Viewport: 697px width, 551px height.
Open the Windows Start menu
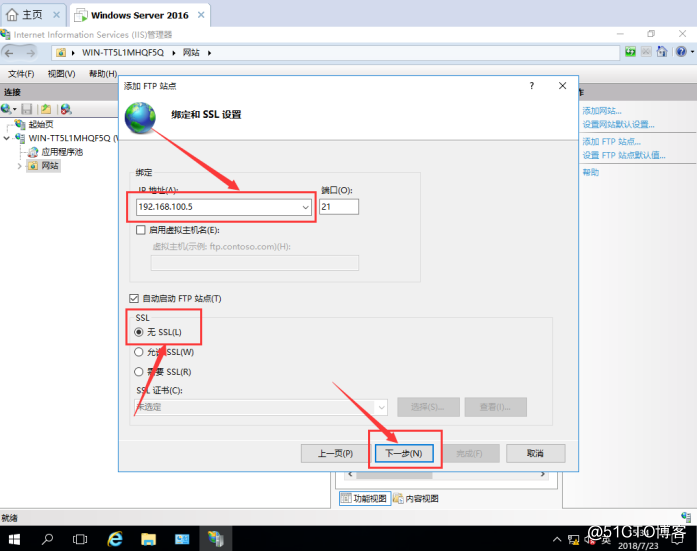14,539
